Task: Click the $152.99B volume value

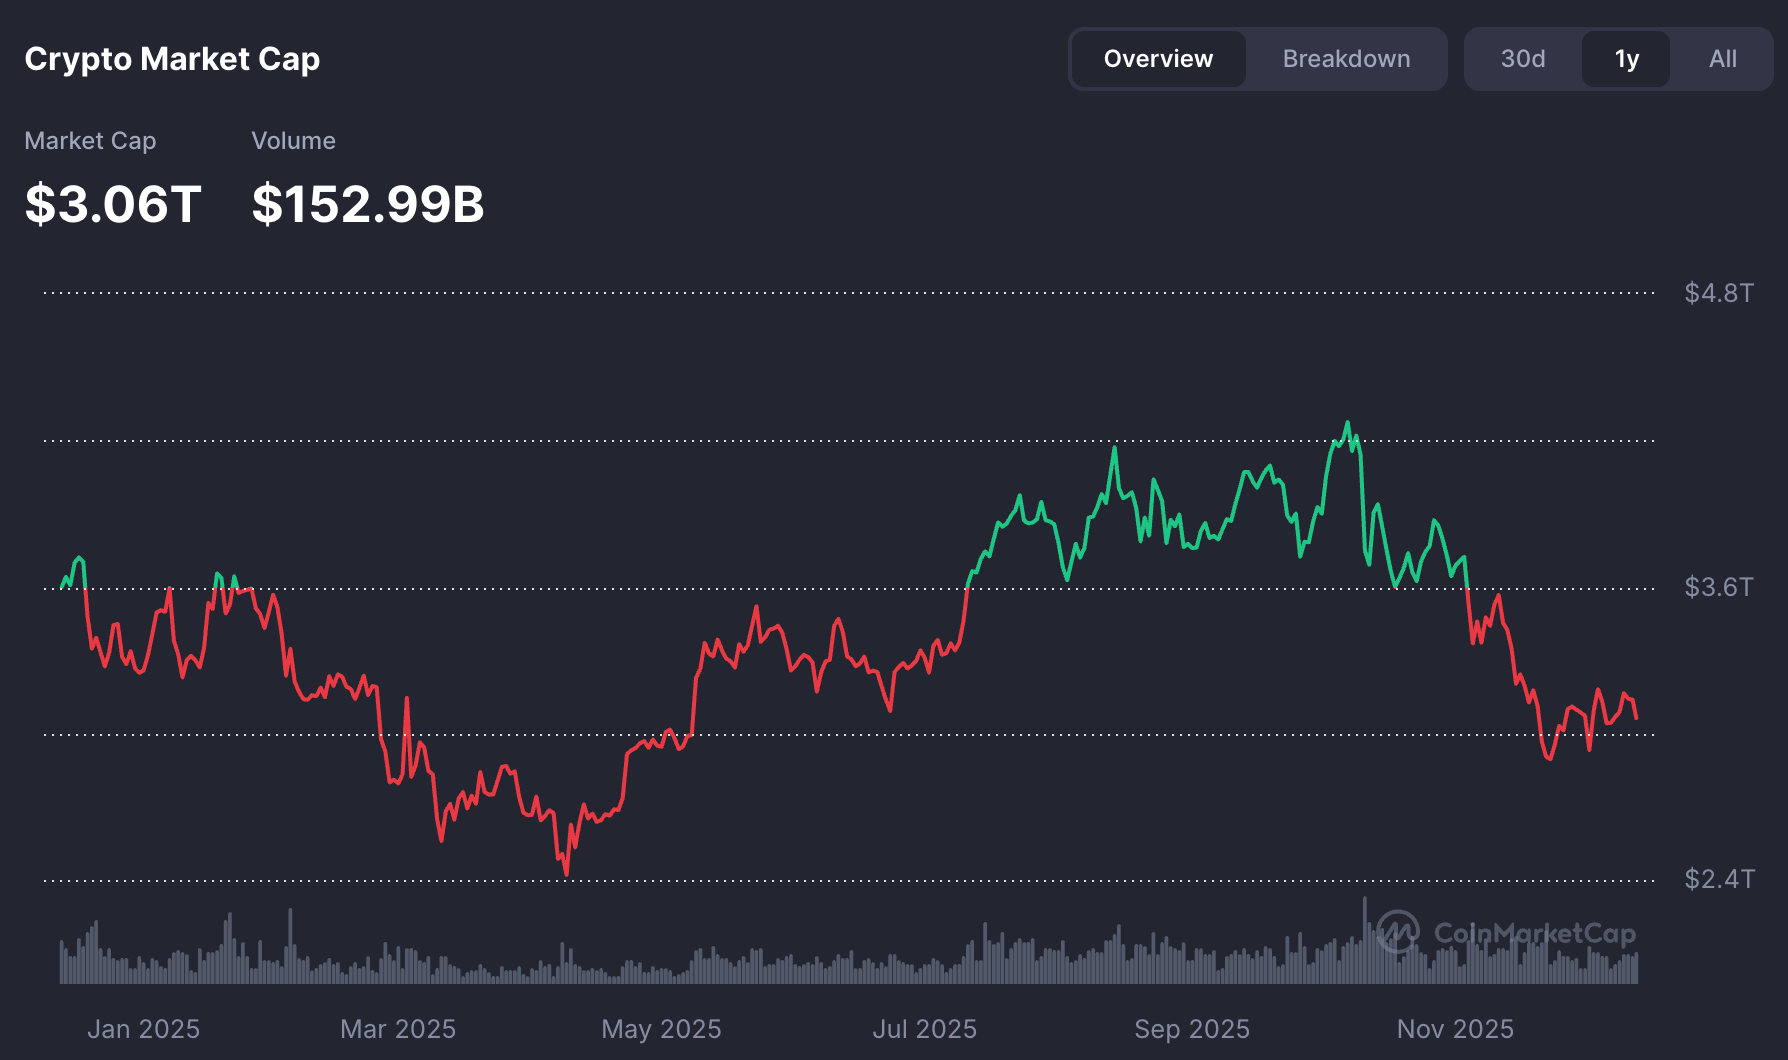Action: click(x=368, y=204)
